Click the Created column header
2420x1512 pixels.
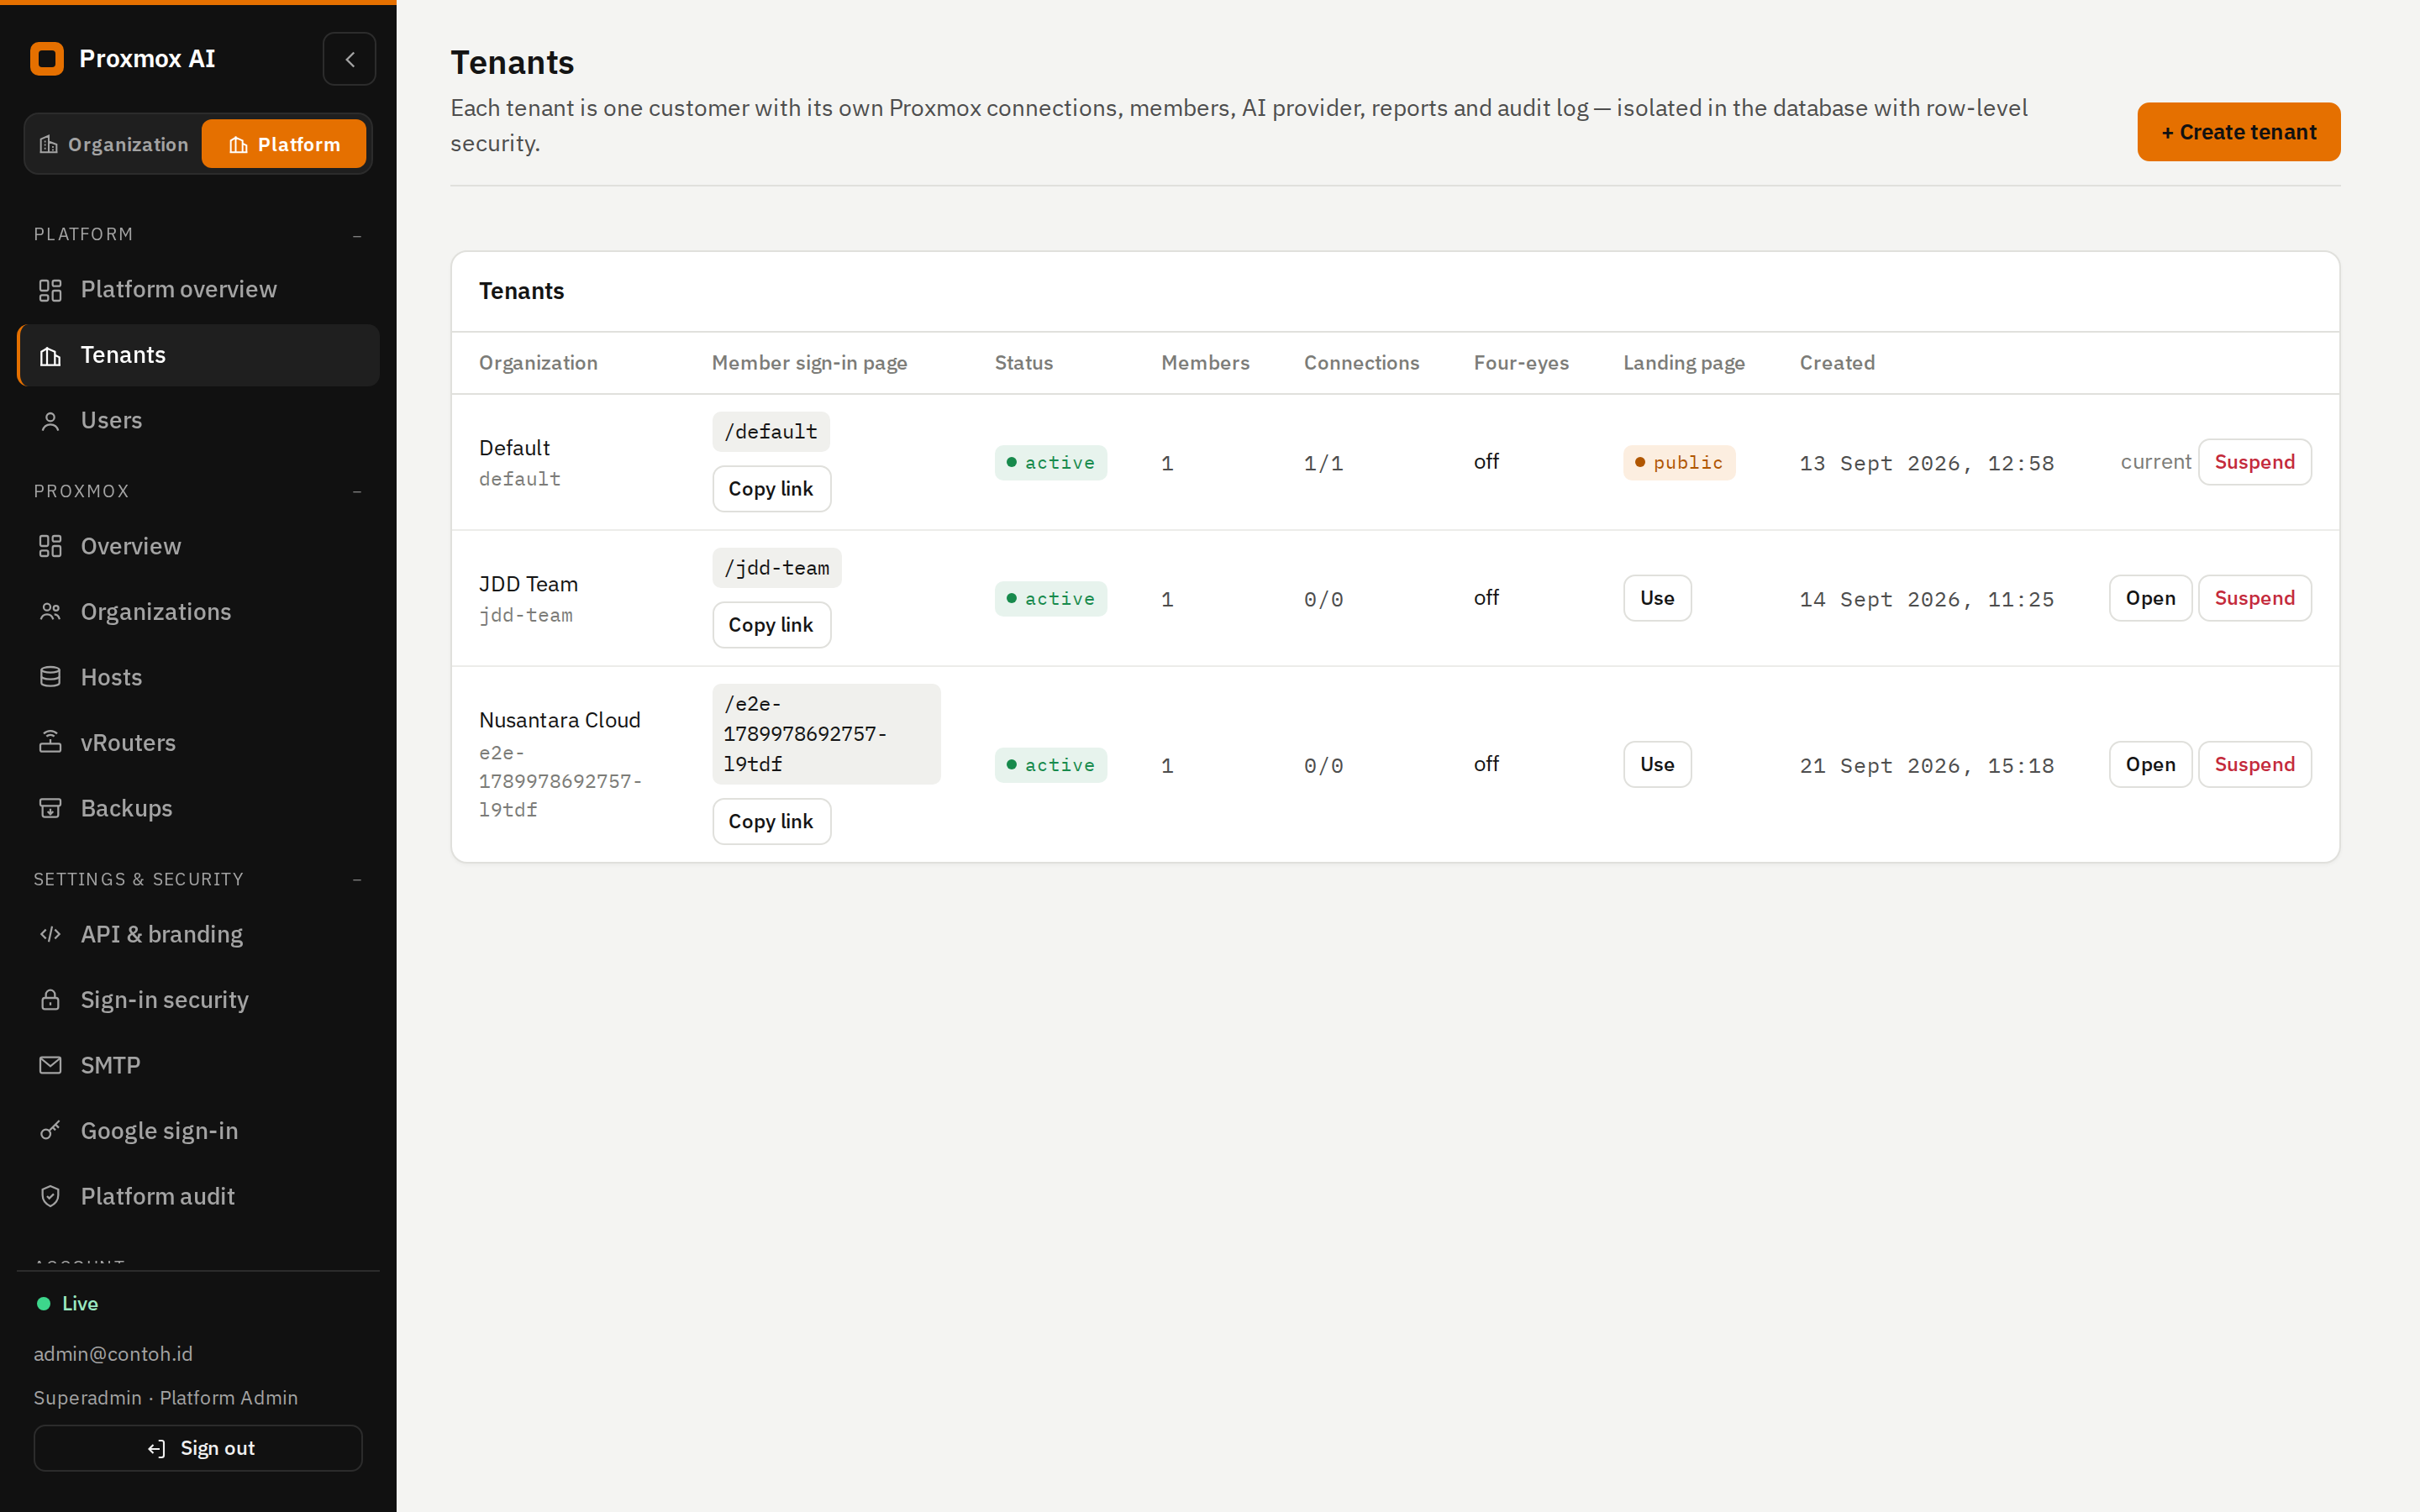pos(1837,363)
